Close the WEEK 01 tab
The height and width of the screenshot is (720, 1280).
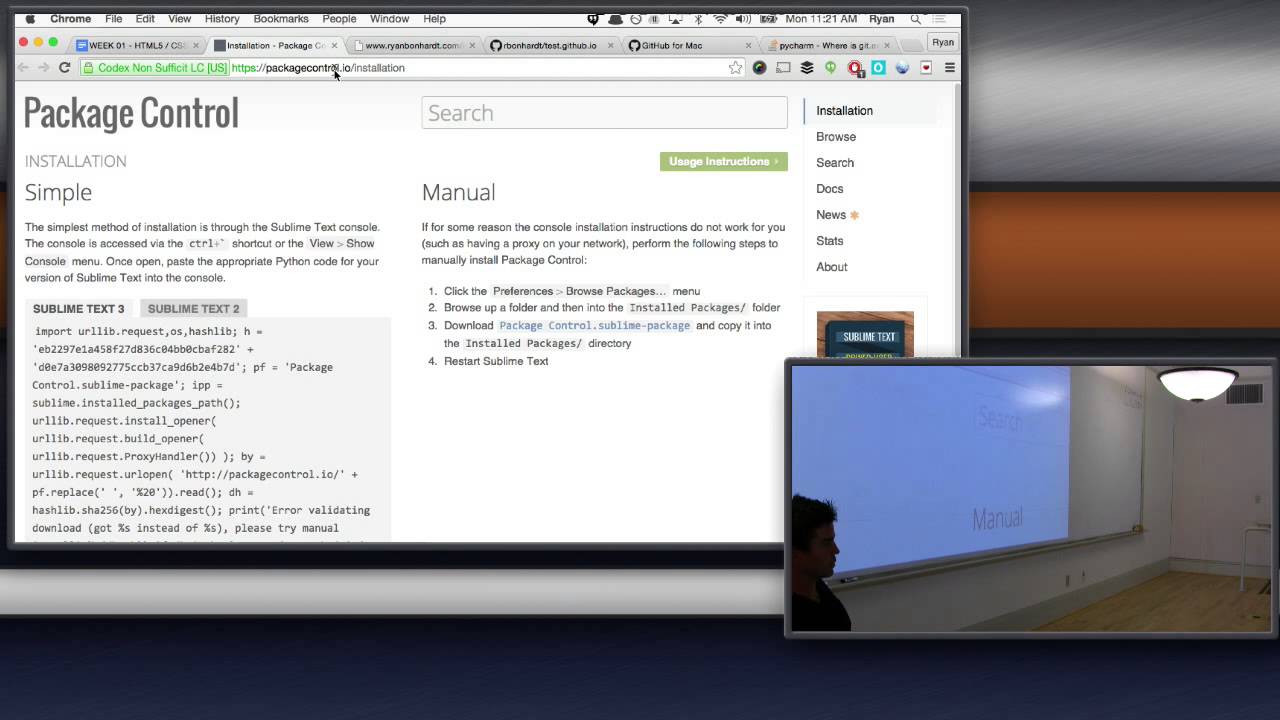[196, 46]
